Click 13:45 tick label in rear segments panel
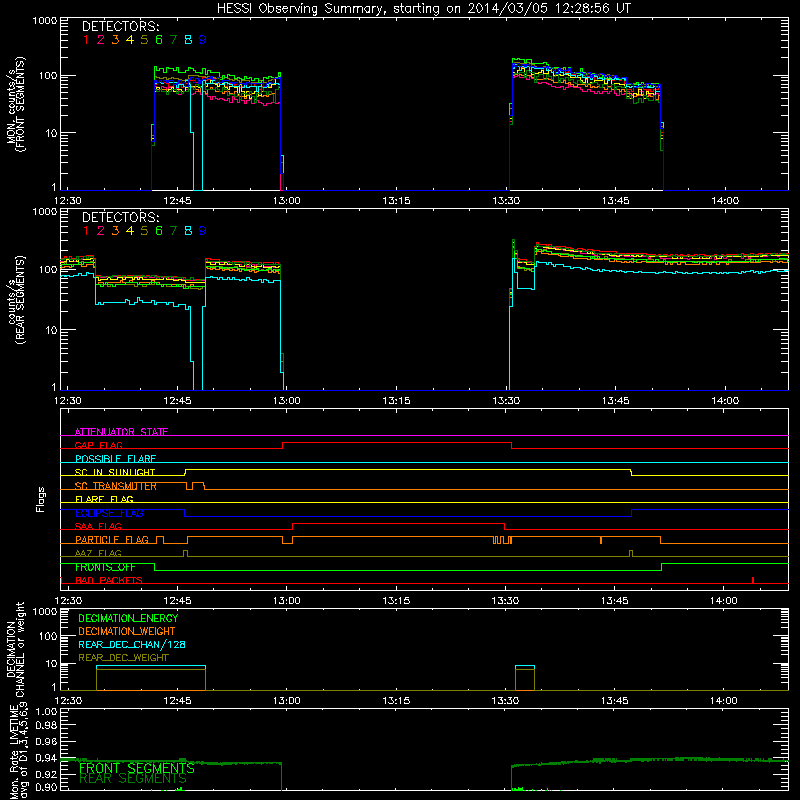Viewport: 800px width, 800px height. click(x=615, y=401)
